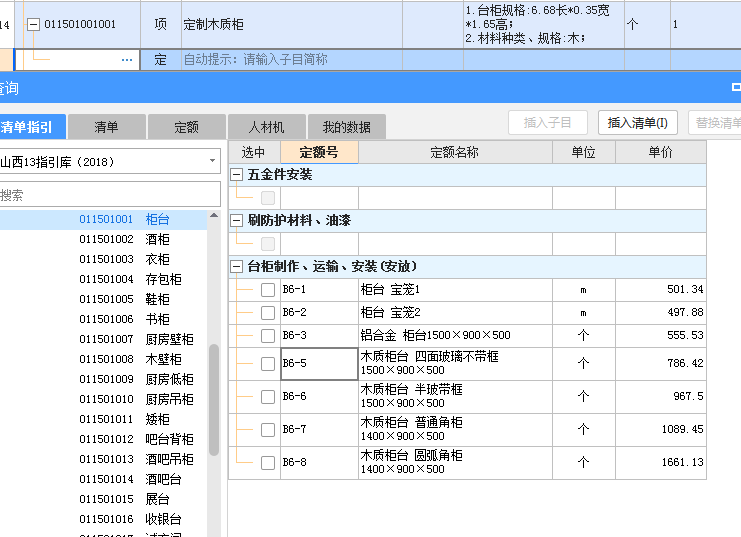Select 011501007 厨房壁柜 item
The image size is (741, 537).
coord(103,339)
